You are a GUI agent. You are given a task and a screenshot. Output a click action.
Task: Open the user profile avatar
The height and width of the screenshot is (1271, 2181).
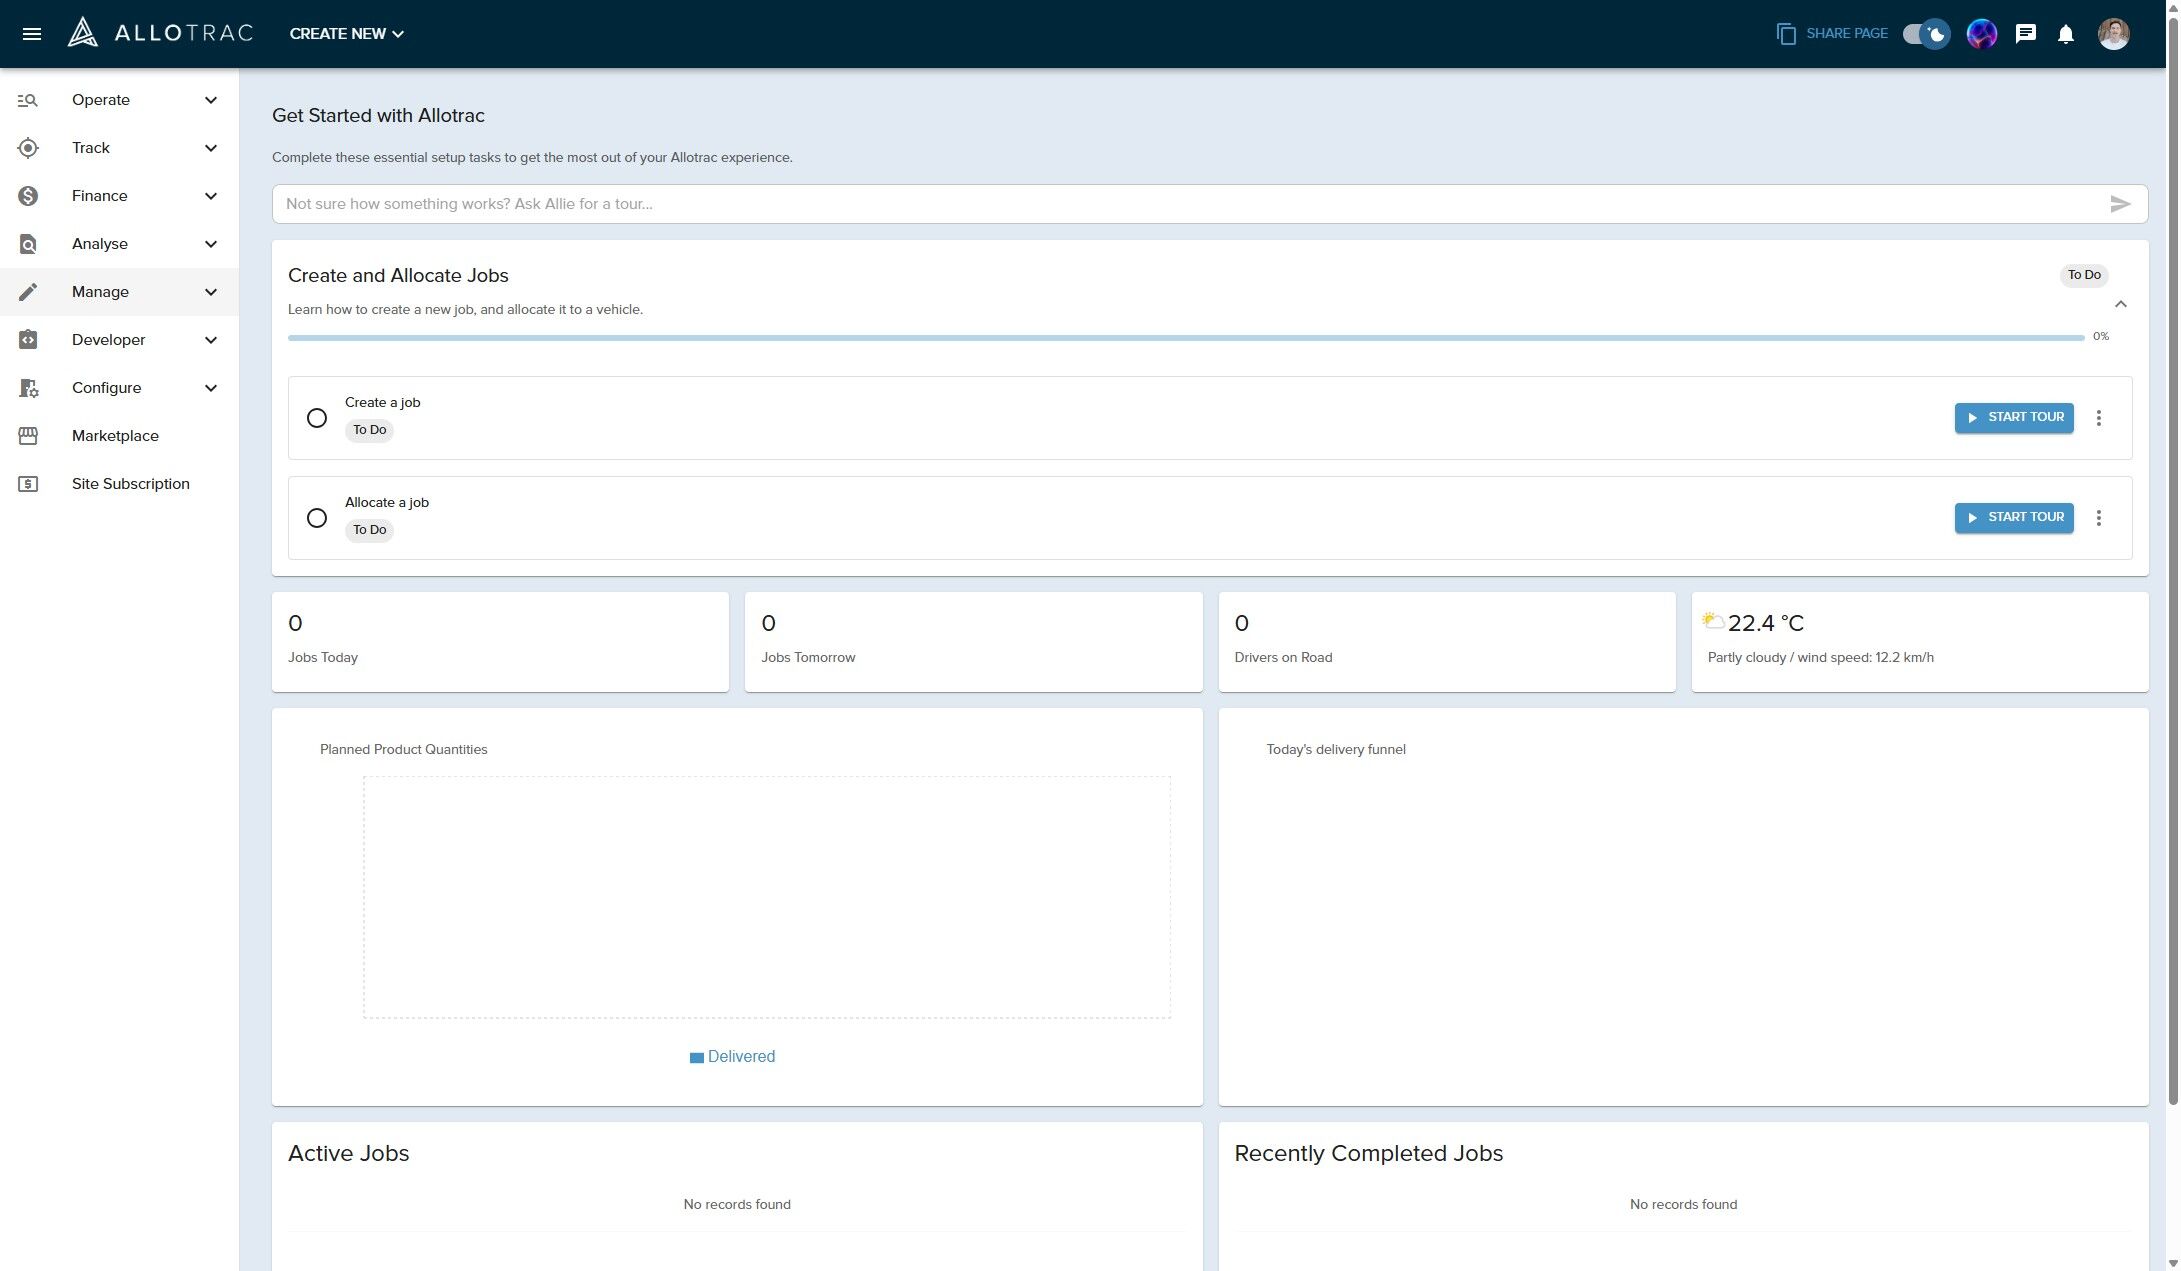(x=2113, y=34)
